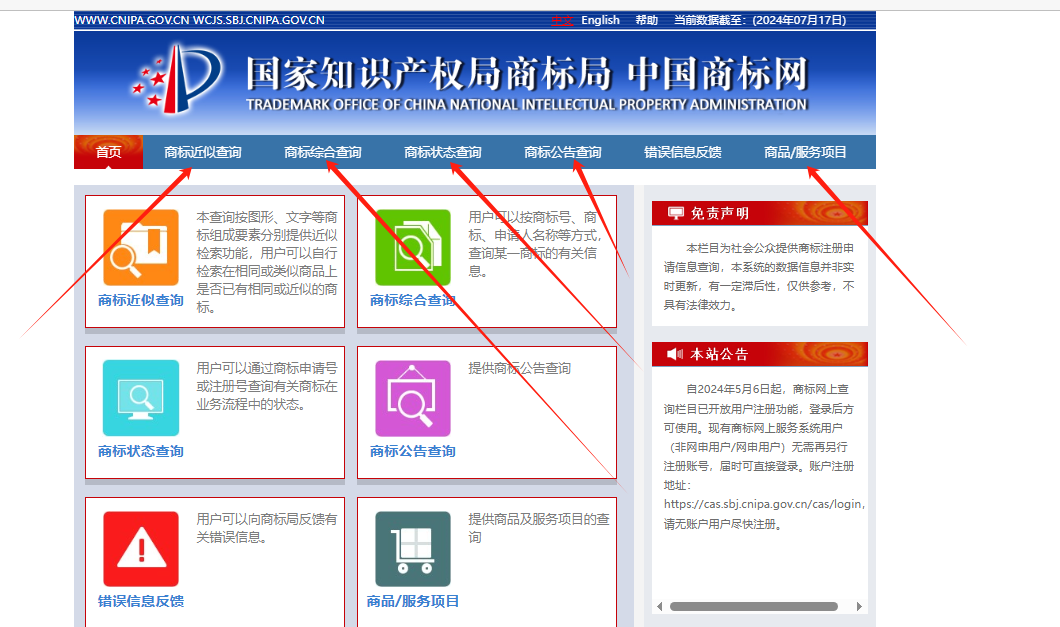This screenshot has width=1060, height=627.
Task: Click the green 商标综合查询 document icon
Action: pyautogui.click(x=413, y=248)
